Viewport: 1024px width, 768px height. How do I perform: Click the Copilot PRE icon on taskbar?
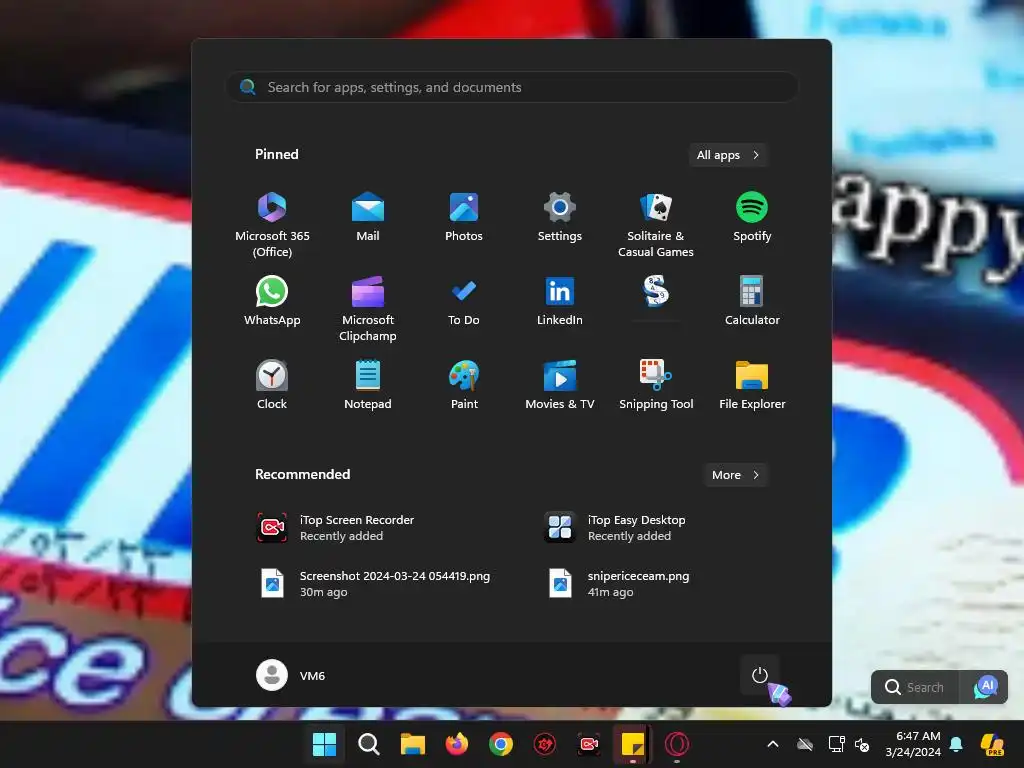[x=993, y=744]
